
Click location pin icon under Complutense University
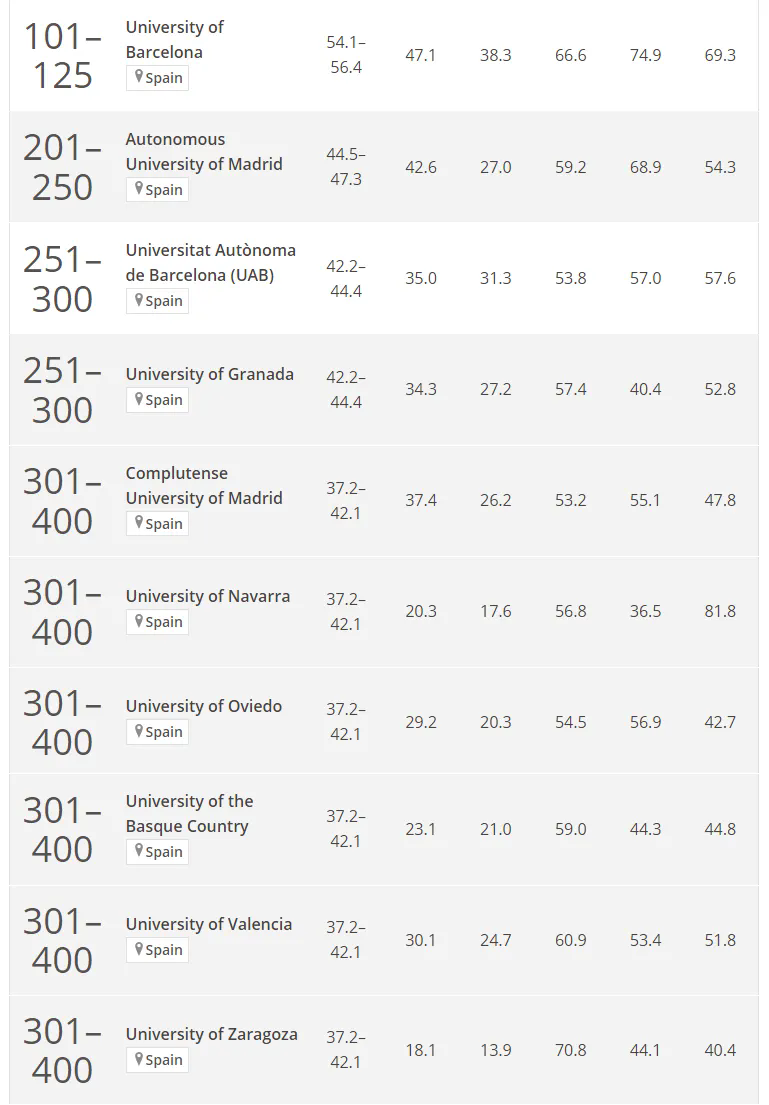pyautogui.click(x=139, y=523)
